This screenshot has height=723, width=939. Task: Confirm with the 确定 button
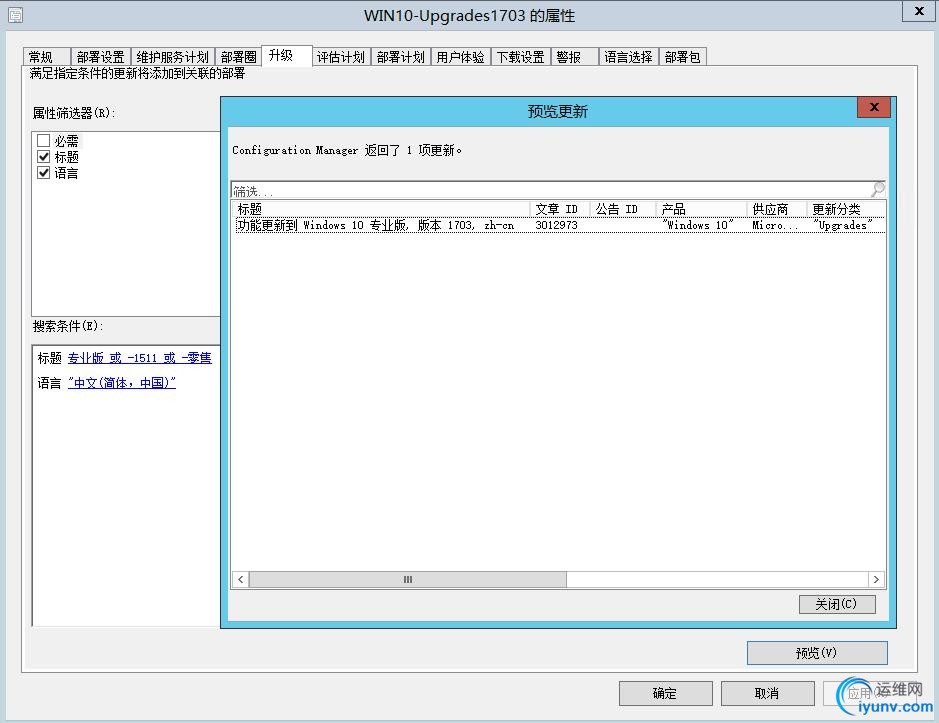point(665,693)
